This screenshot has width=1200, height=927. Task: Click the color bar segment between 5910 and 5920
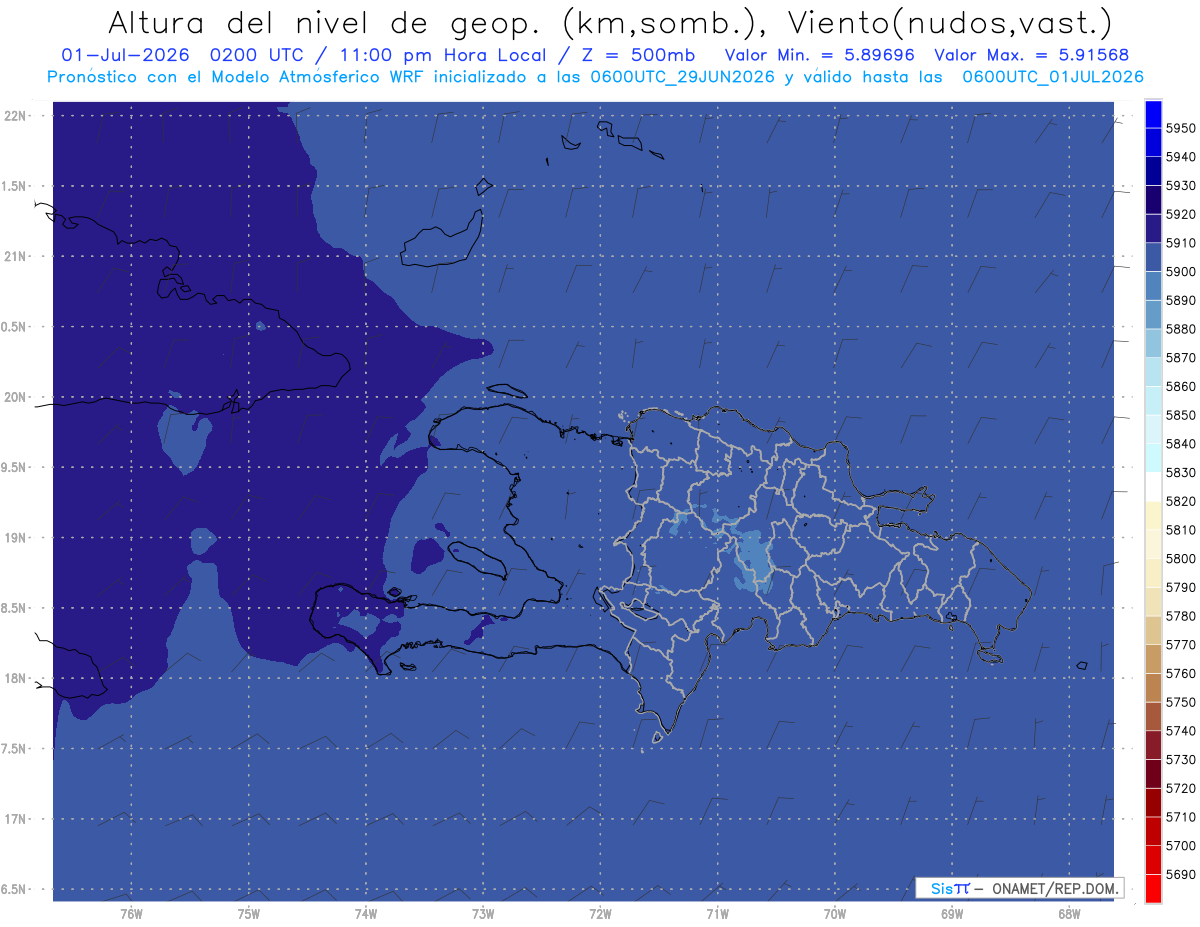1153,229
